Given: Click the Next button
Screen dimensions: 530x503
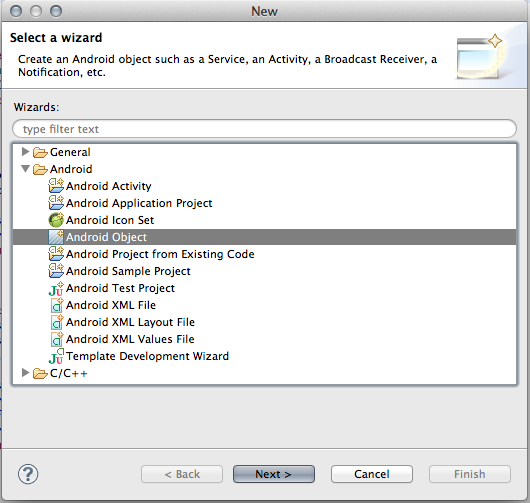Looking at the screenshot, I should [x=274, y=474].
